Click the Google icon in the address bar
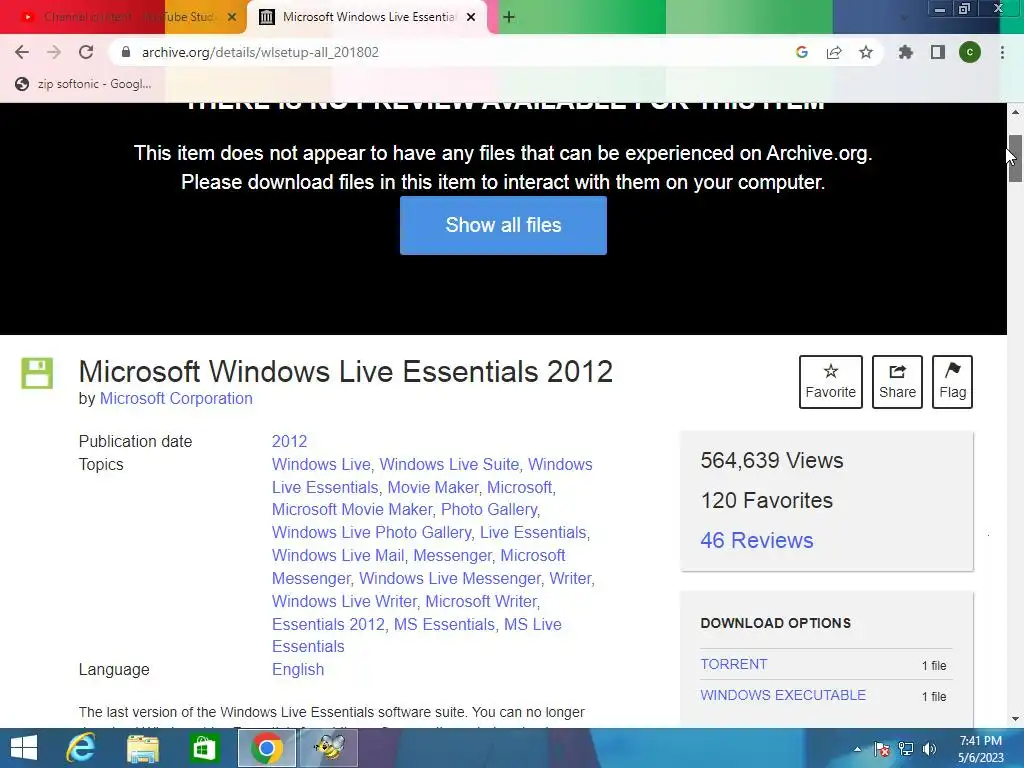The width and height of the screenshot is (1024, 768). coord(802,52)
